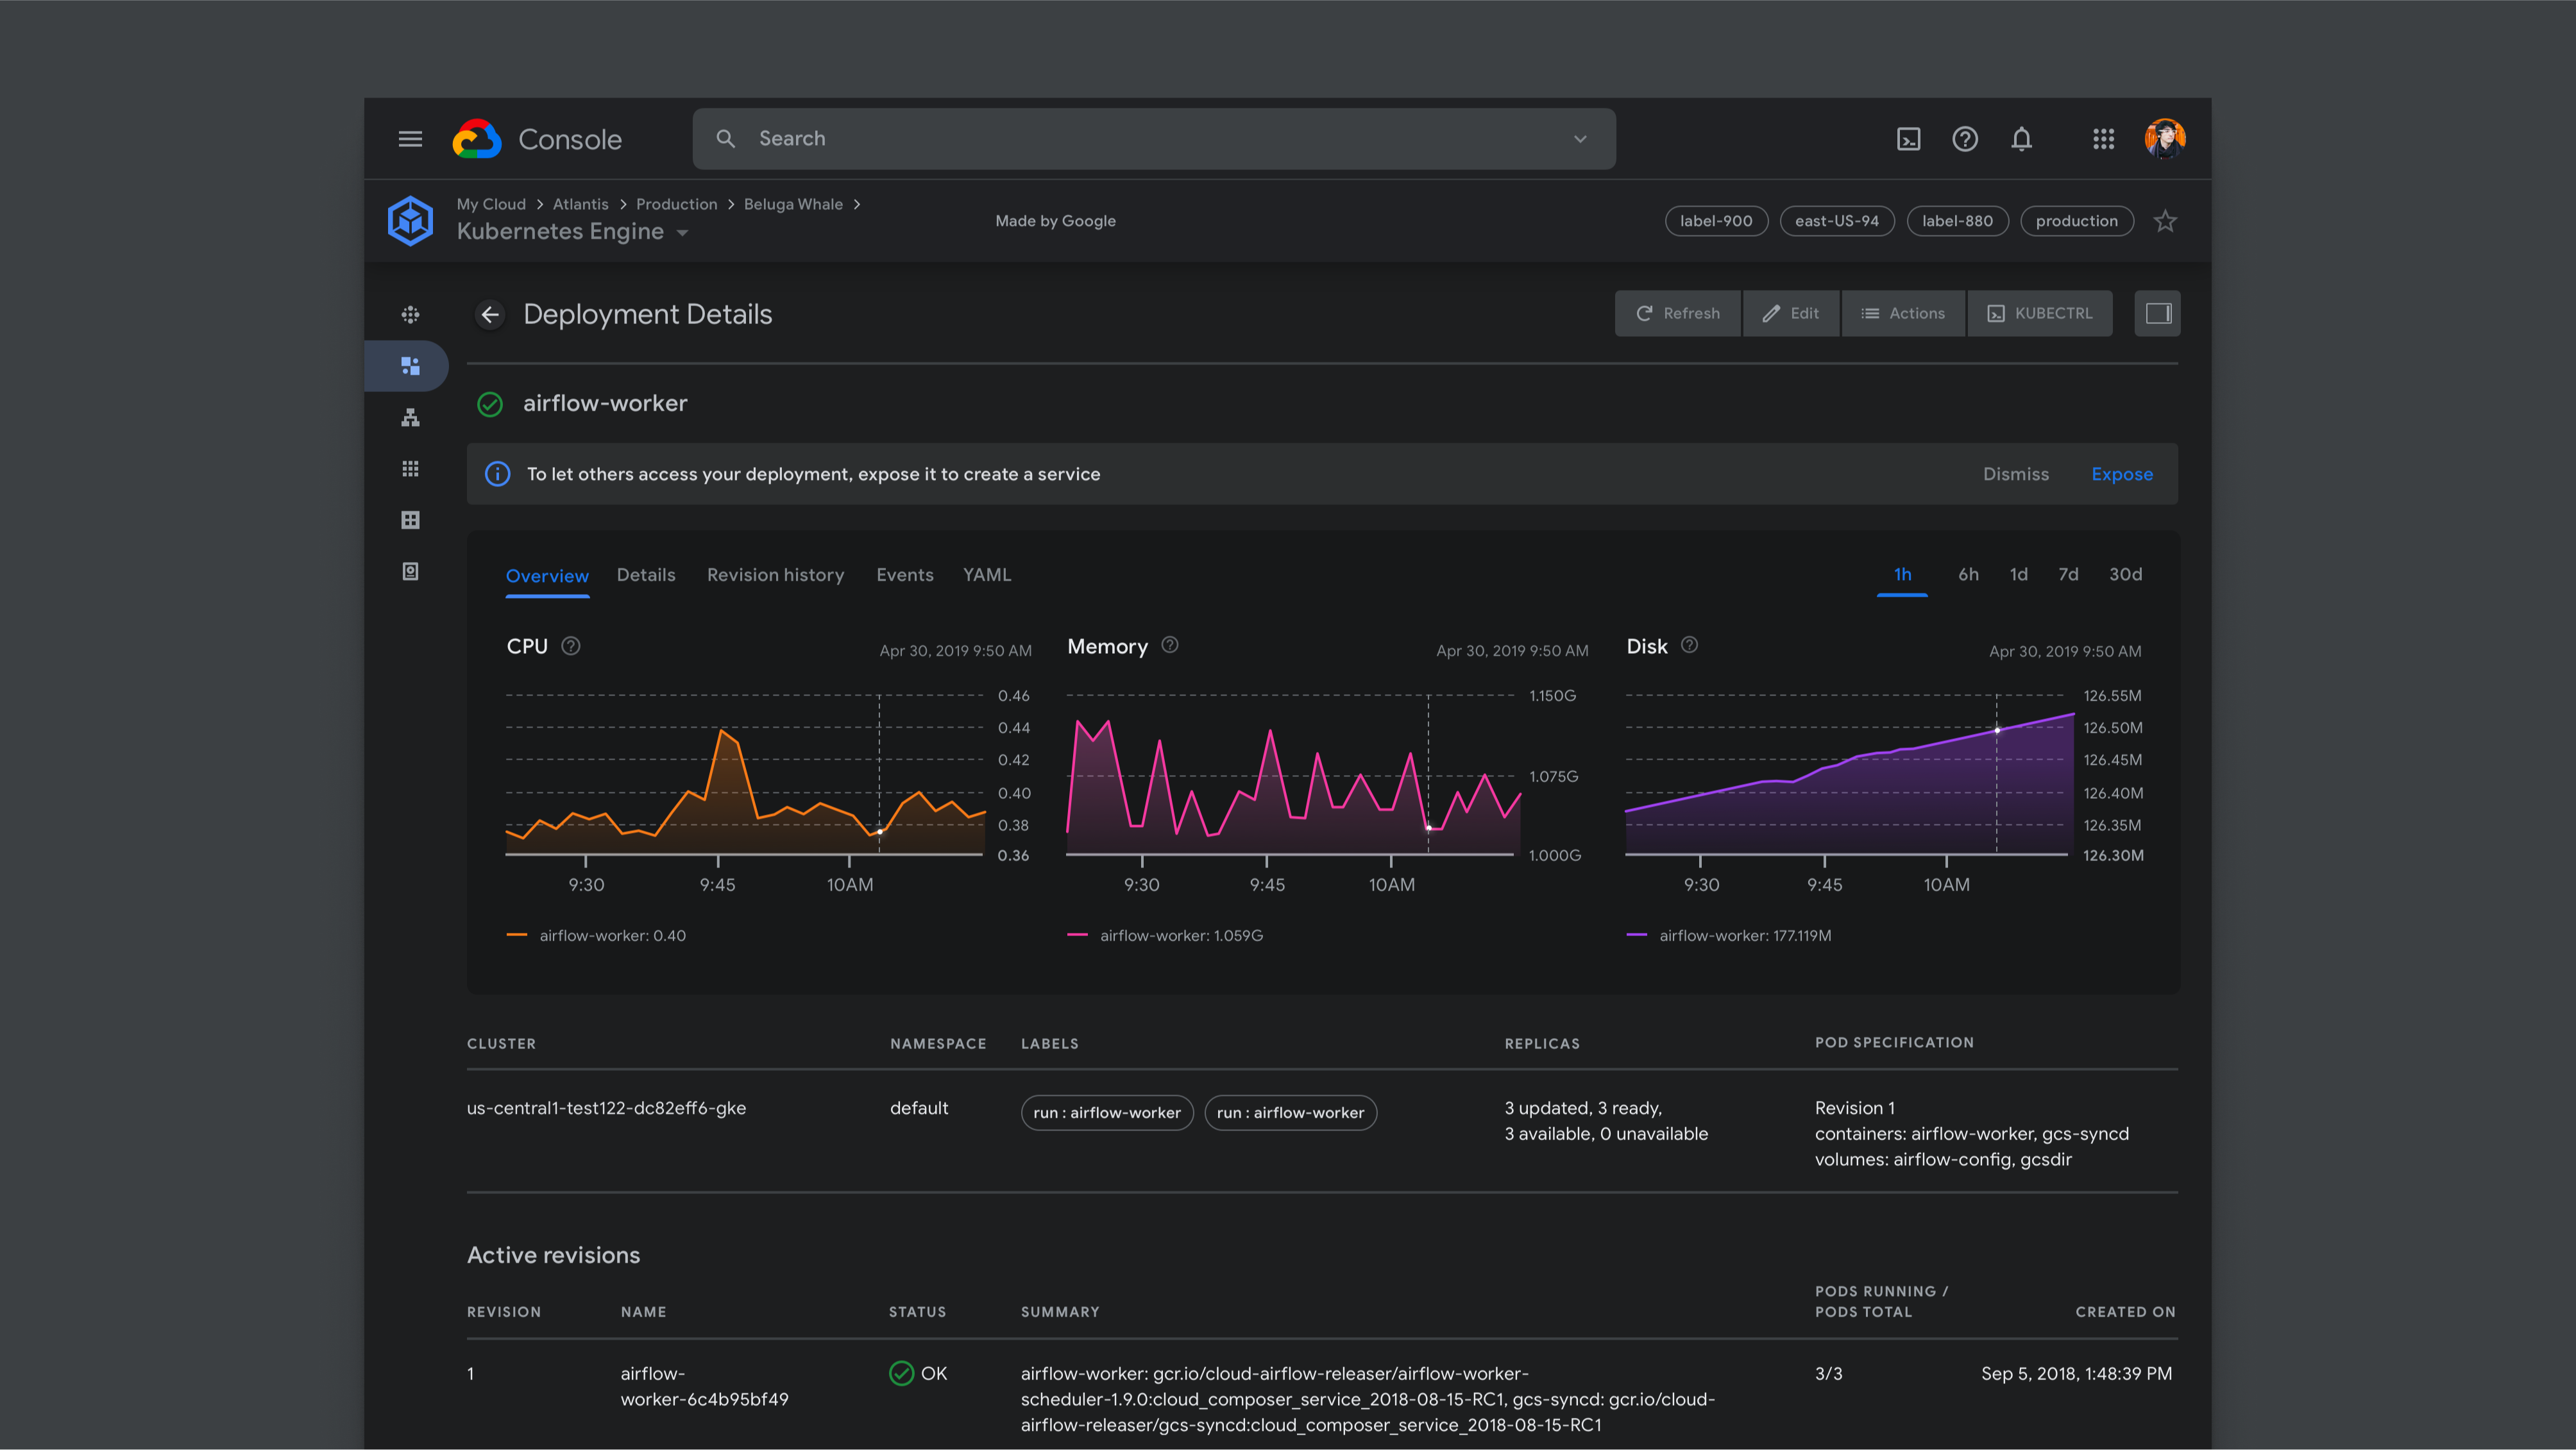Open Disk chart help icon
The height and width of the screenshot is (1450, 2576).
pyautogui.click(x=1689, y=645)
